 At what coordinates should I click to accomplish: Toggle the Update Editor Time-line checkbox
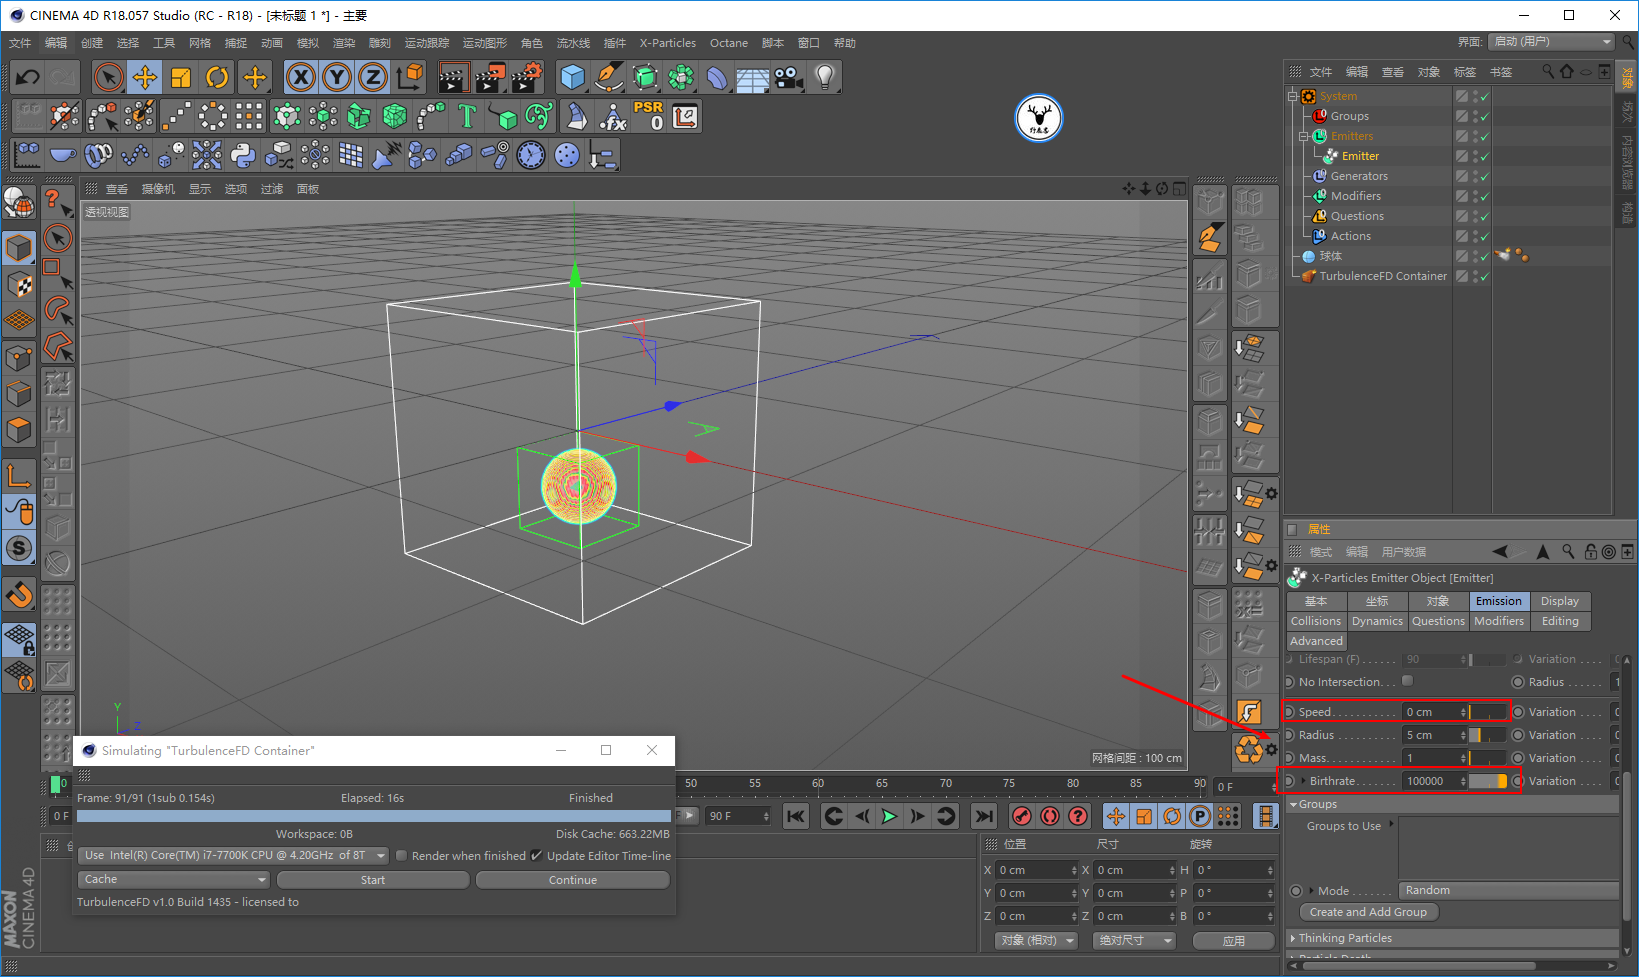point(537,856)
